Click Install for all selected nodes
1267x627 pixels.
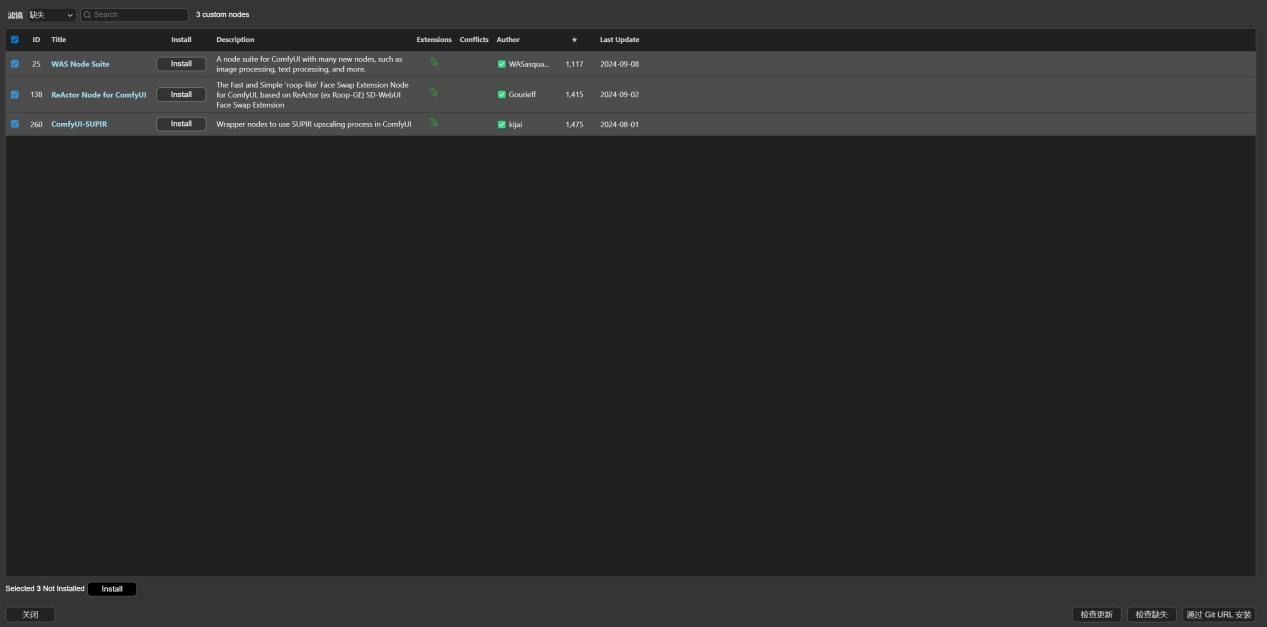pos(112,589)
